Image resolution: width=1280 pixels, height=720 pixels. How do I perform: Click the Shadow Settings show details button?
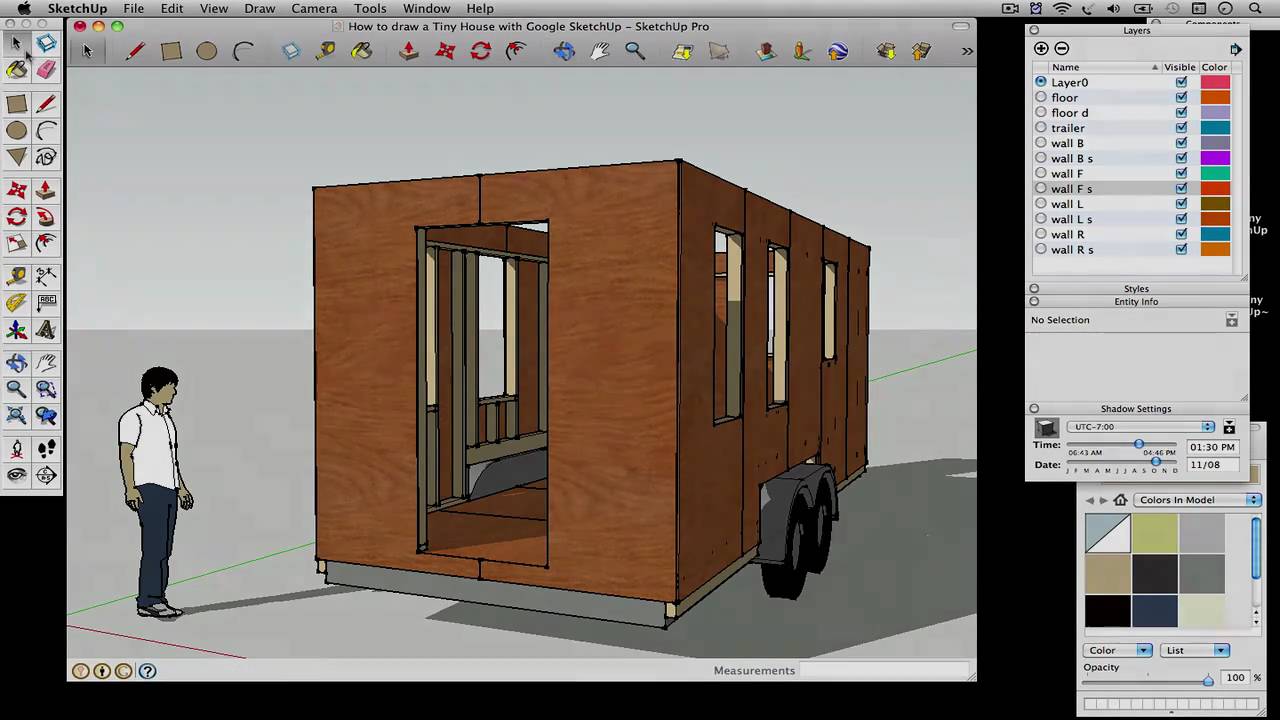(x=1229, y=427)
